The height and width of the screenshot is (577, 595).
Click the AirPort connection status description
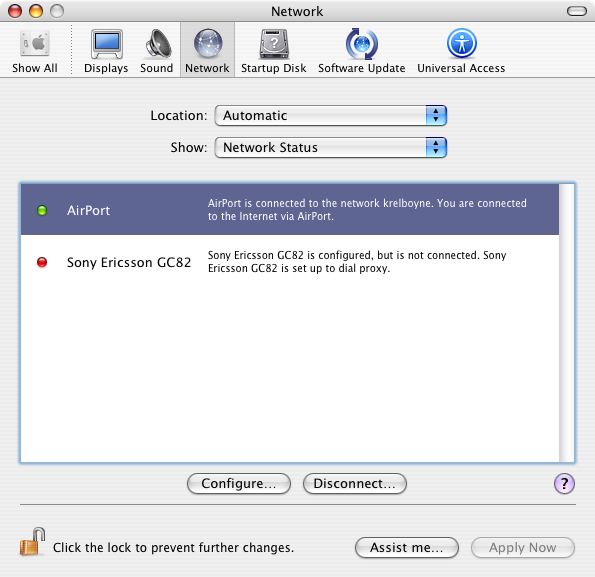point(367,209)
